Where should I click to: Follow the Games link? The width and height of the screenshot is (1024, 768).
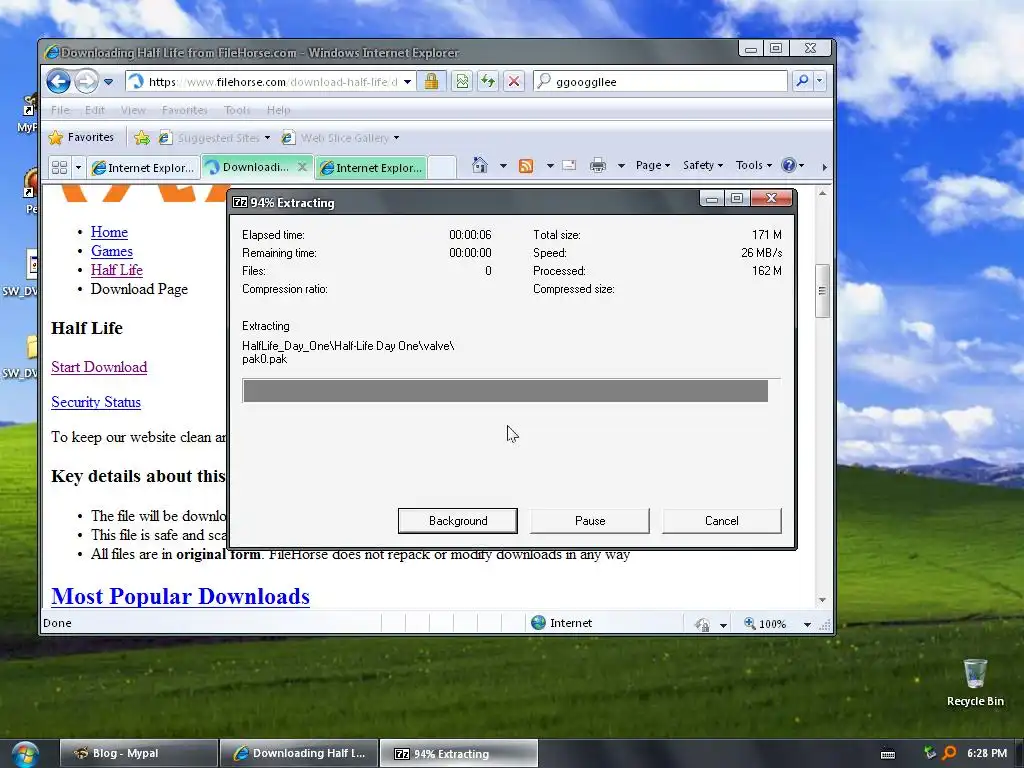click(x=112, y=251)
